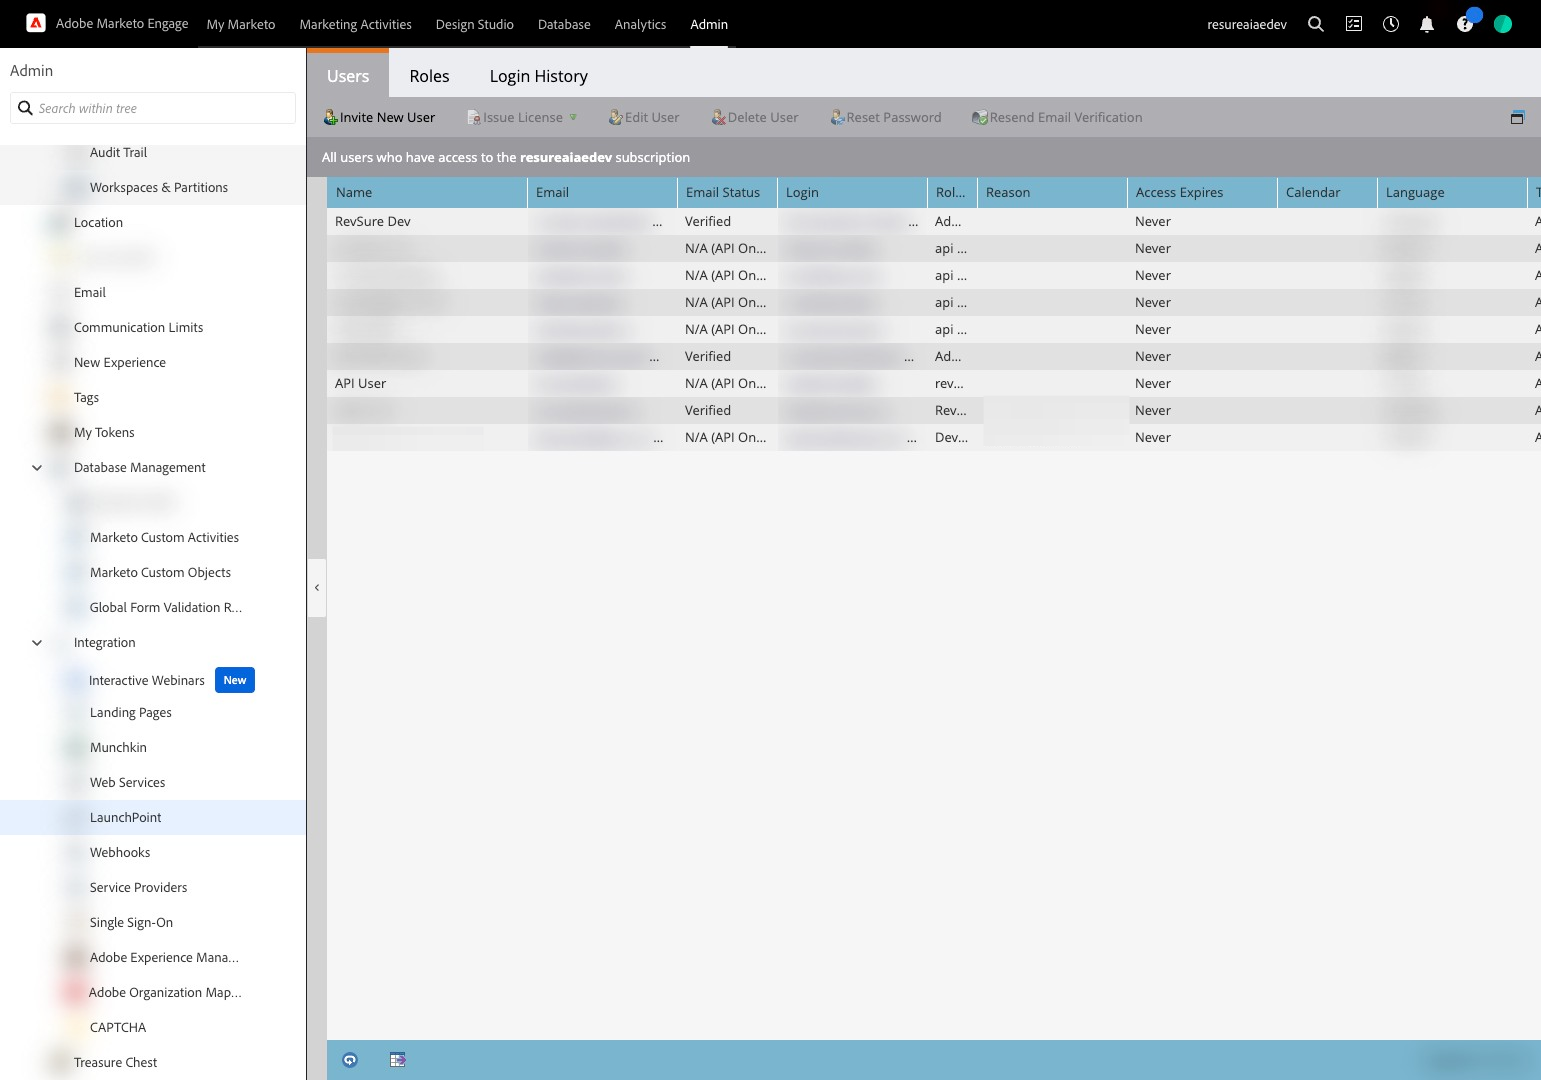Open global search magnifier icon
1541x1080 pixels.
pyautogui.click(x=1316, y=24)
